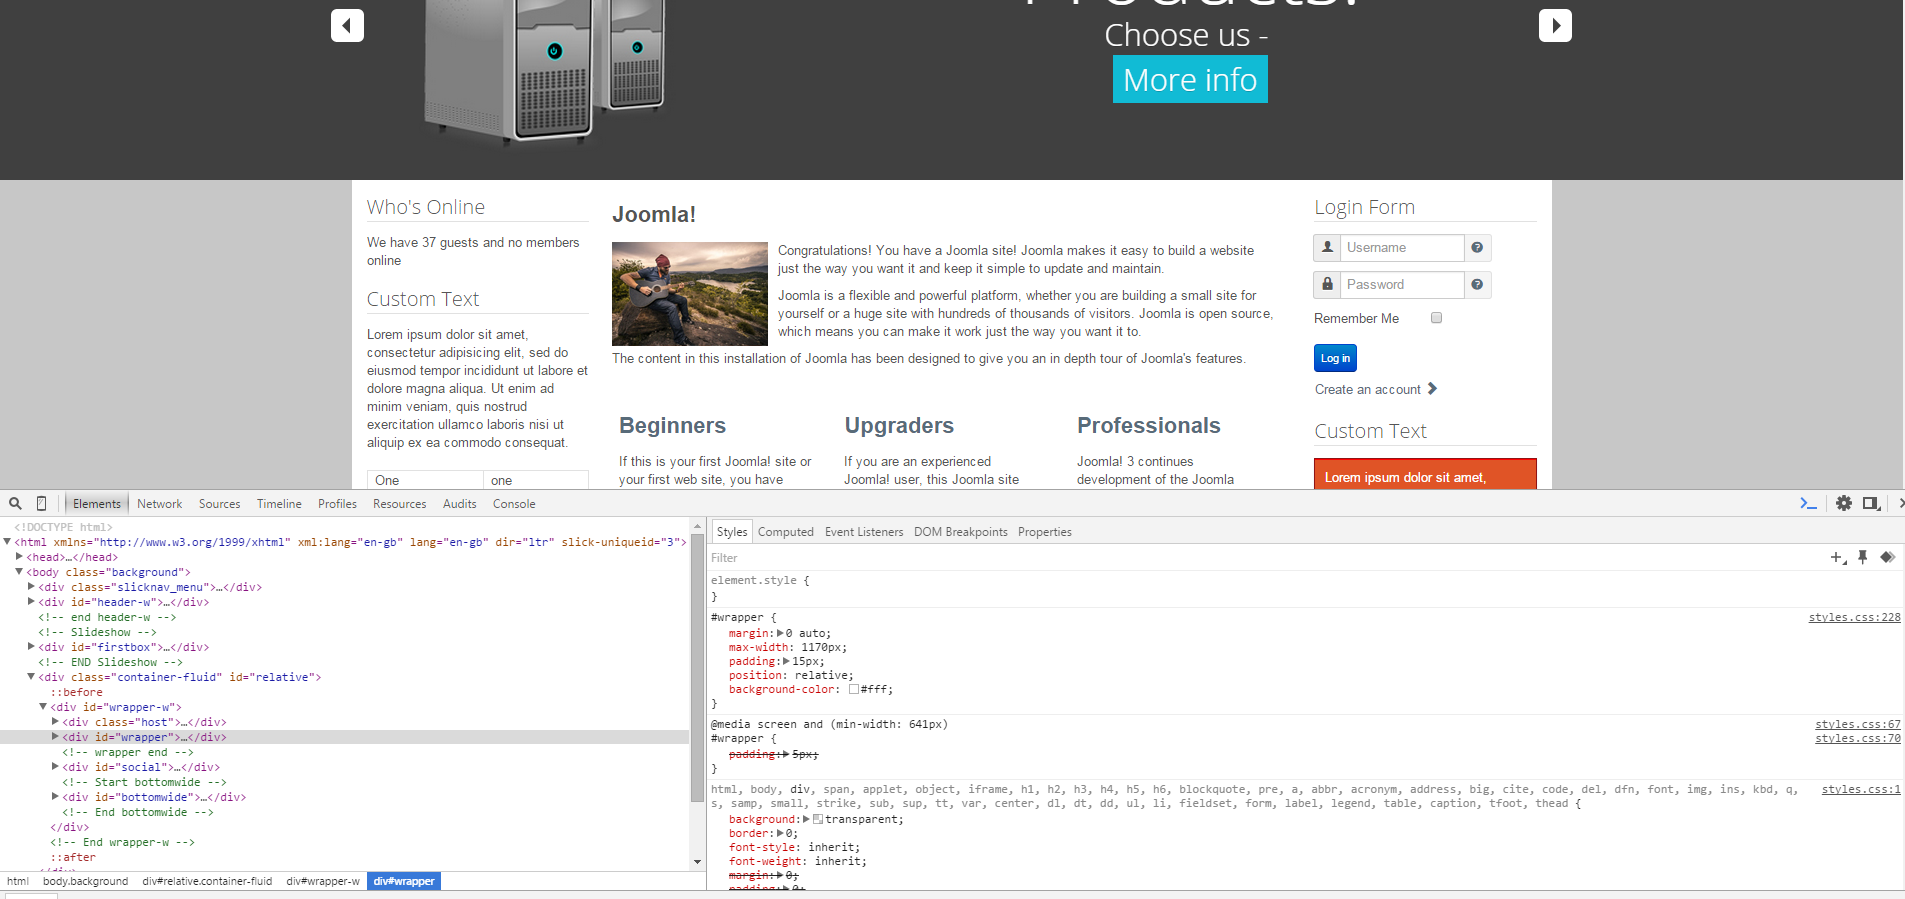Open DOM Breakpoints tab
1905x899 pixels.
click(x=960, y=532)
